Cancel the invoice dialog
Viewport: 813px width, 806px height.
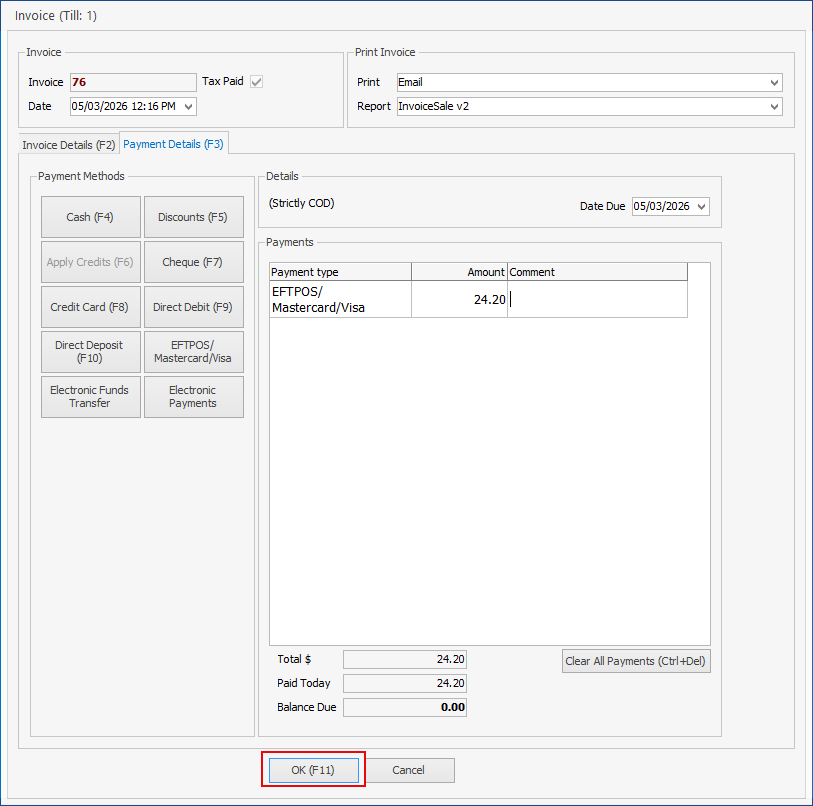[409, 770]
